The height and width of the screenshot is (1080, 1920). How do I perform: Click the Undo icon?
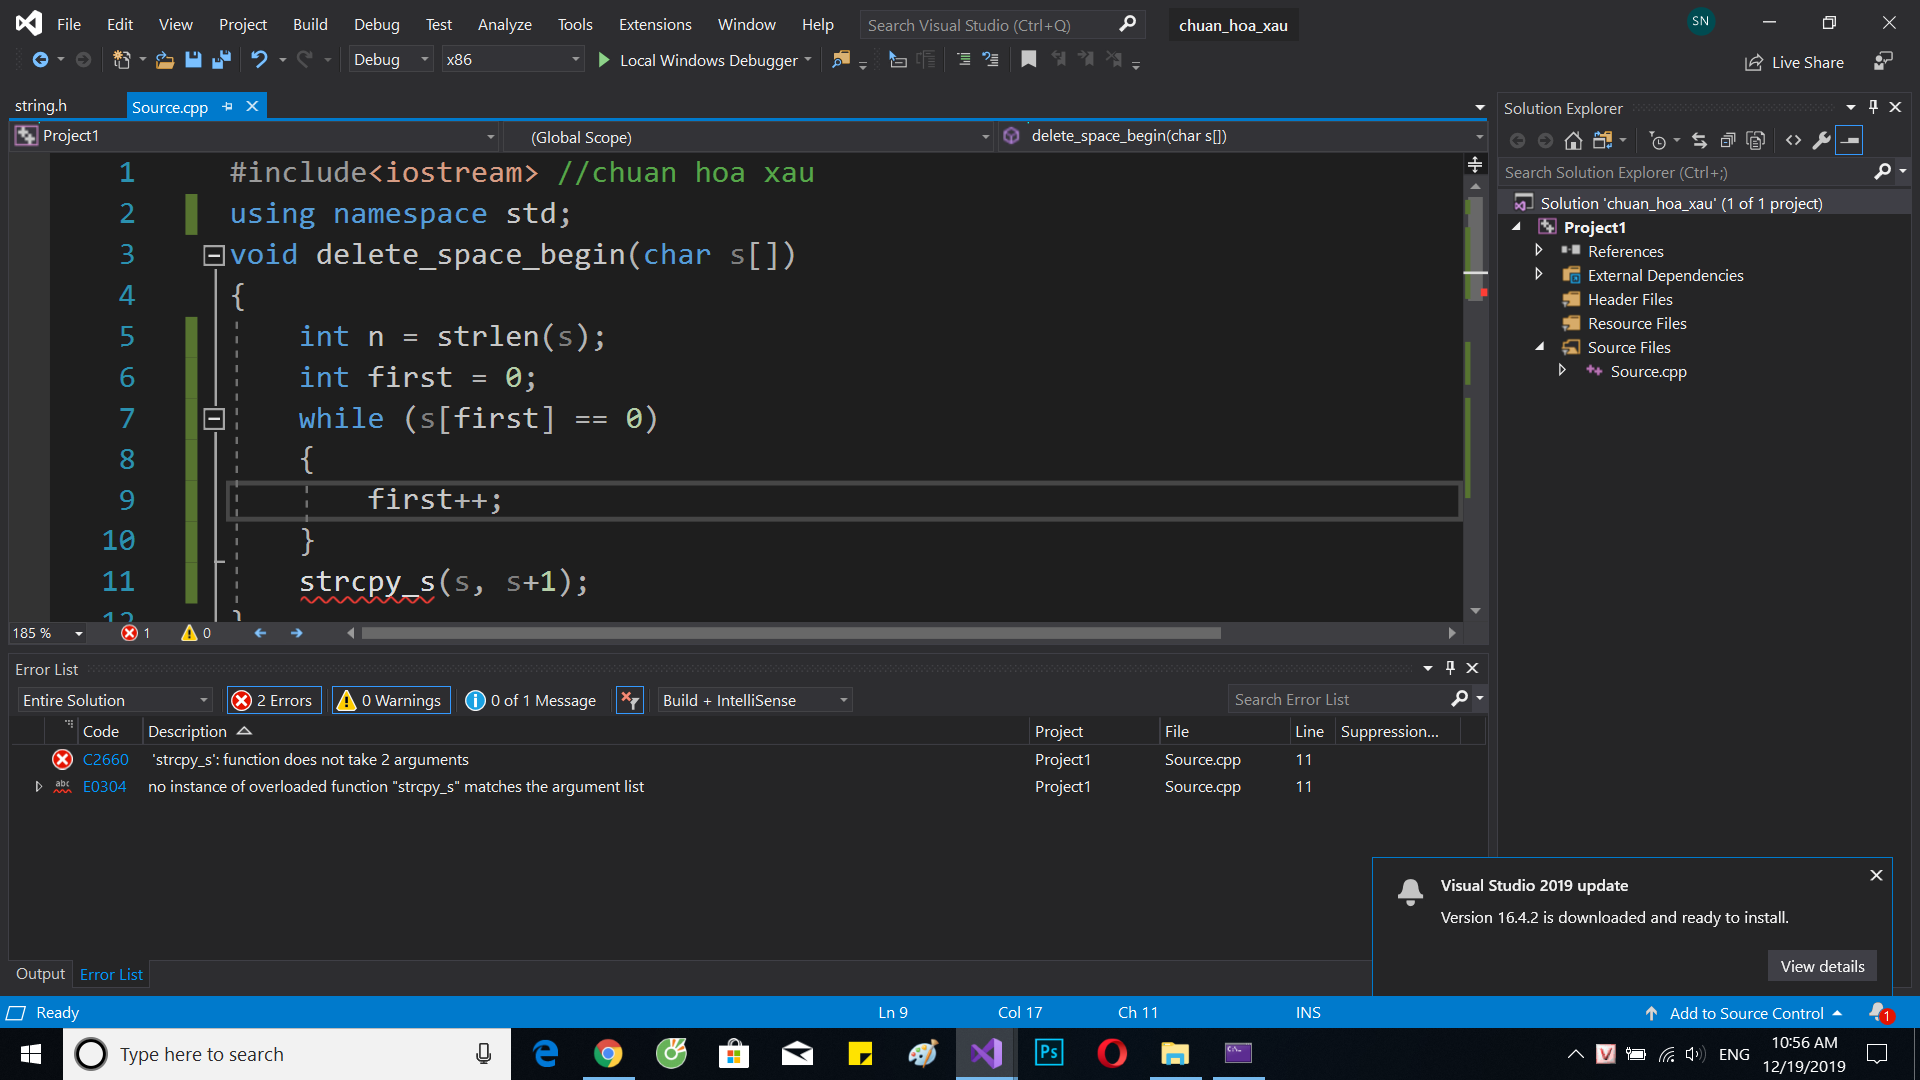coord(258,59)
